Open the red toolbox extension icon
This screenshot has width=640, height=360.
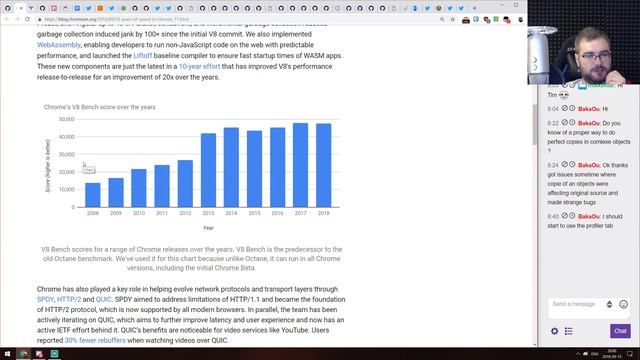pyautogui.click(x=466, y=20)
